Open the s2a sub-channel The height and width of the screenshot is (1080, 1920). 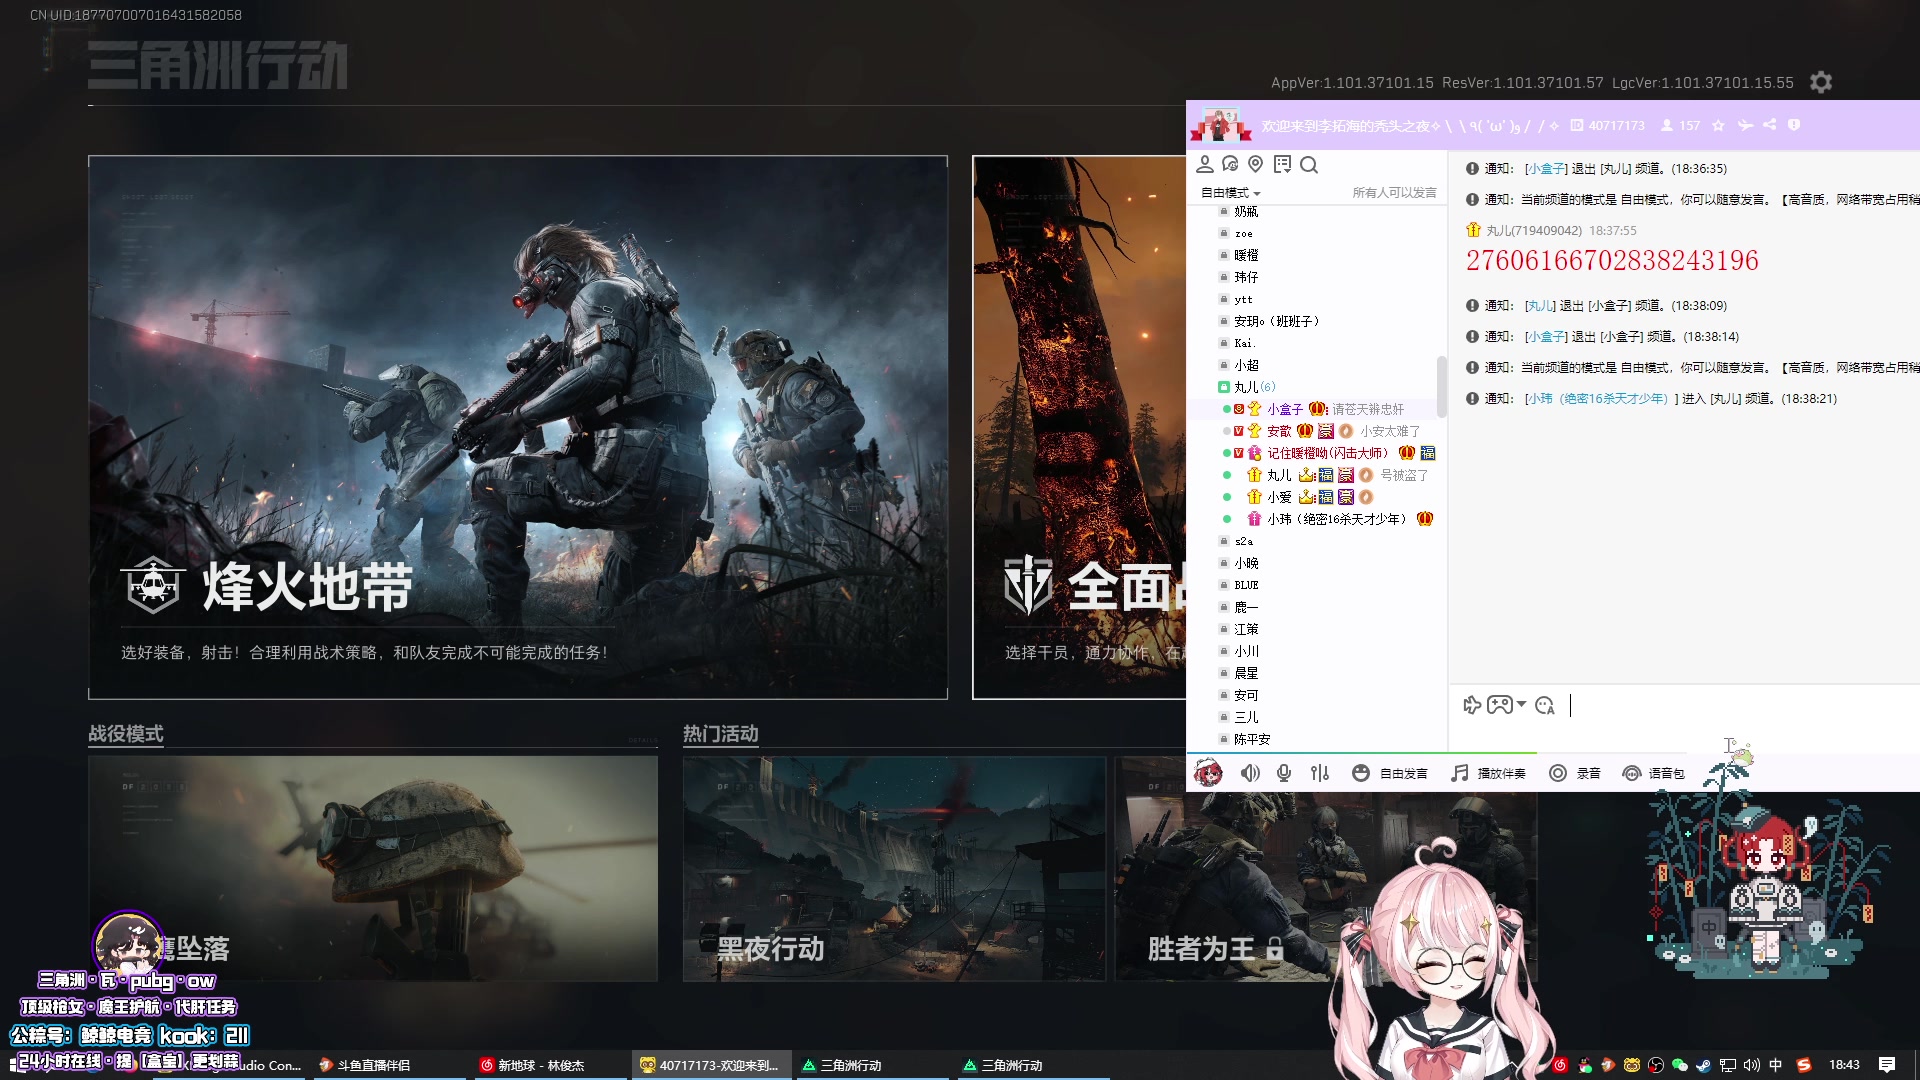[x=1243, y=541]
